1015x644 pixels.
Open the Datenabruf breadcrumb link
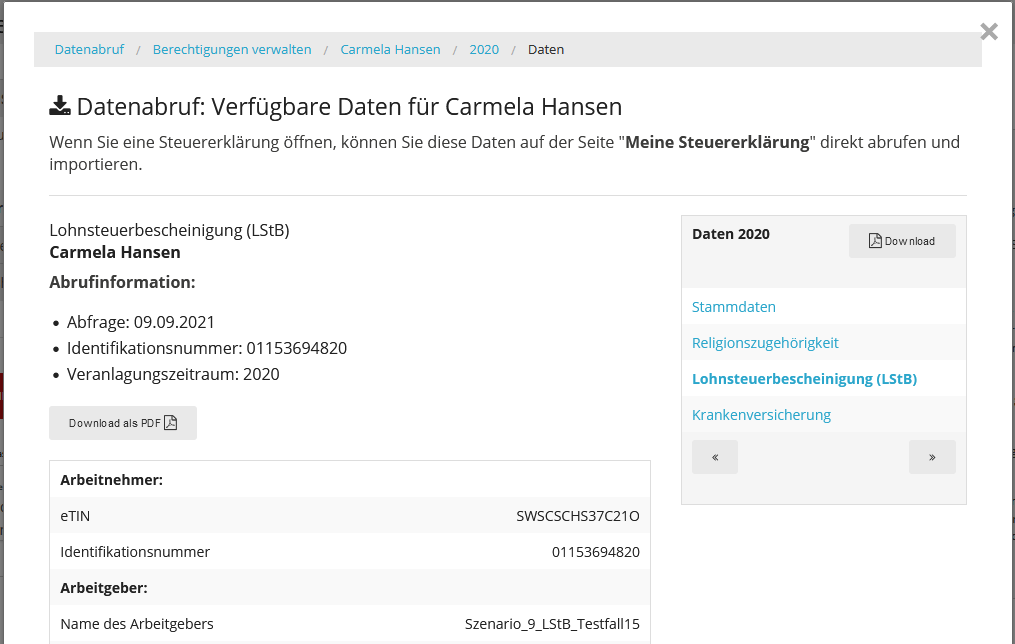tap(89, 49)
